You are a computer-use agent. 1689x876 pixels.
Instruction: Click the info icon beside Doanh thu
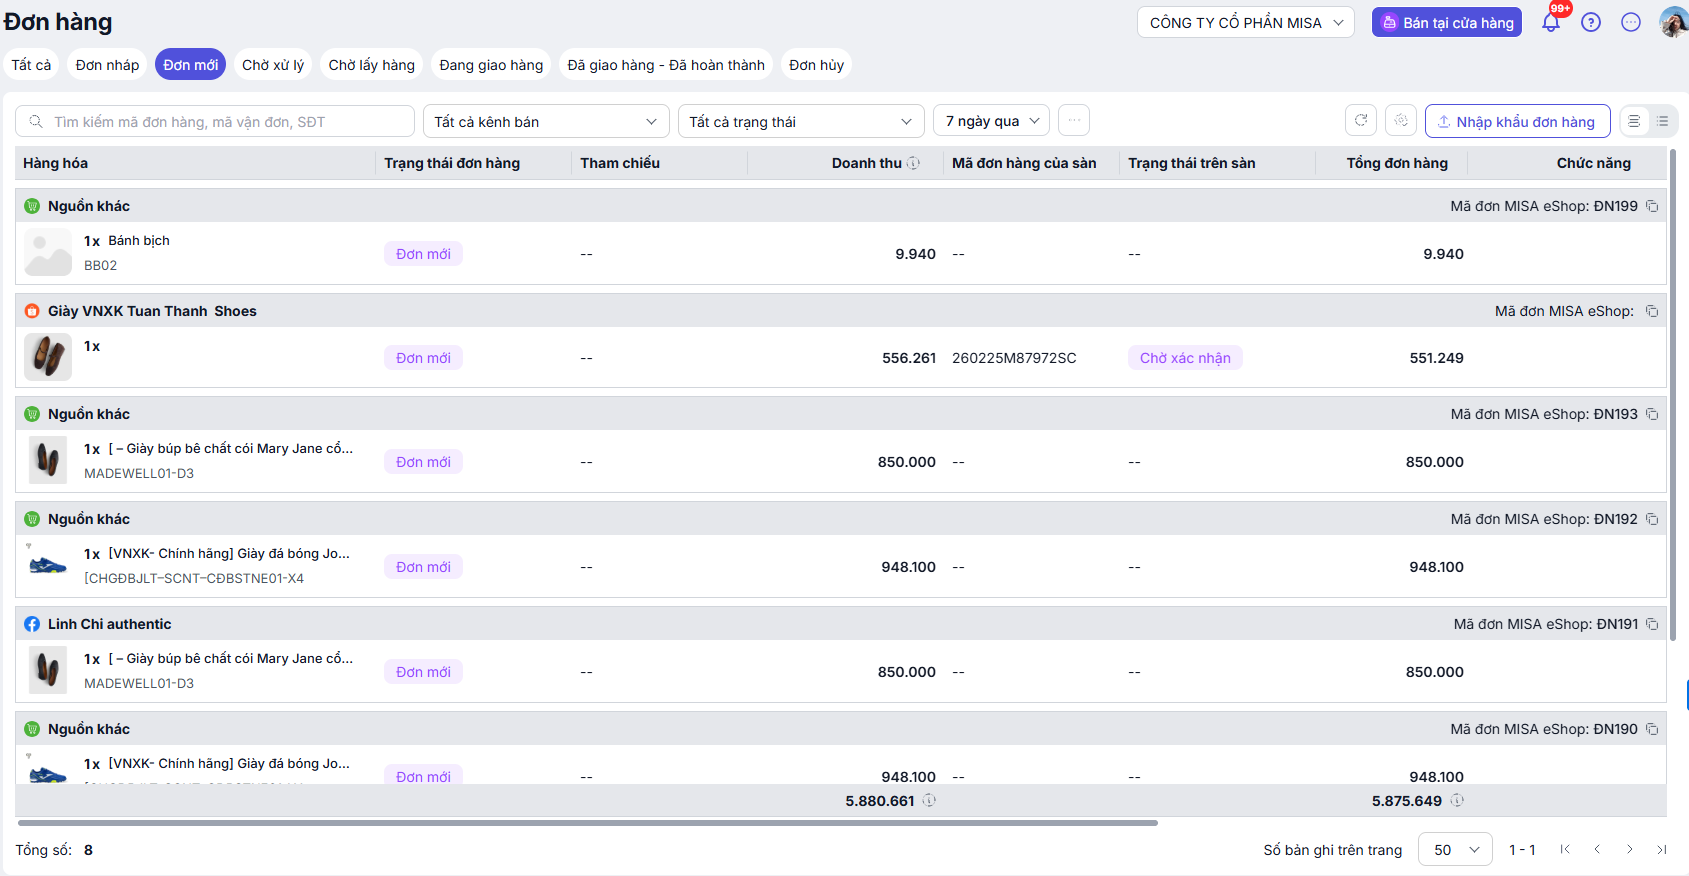pos(913,163)
